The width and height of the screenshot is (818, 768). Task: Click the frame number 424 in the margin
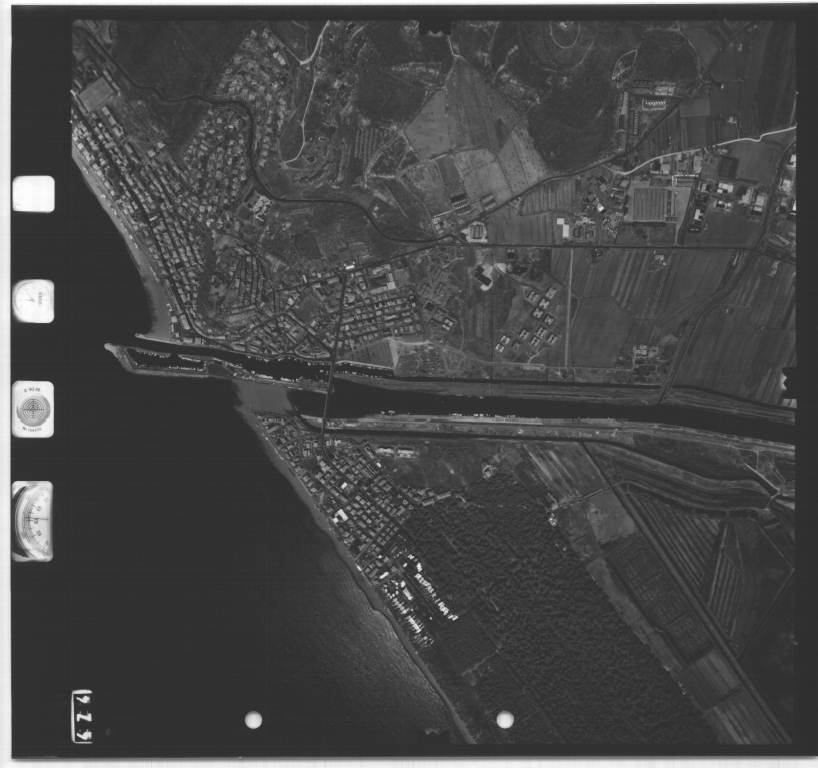point(82,716)
